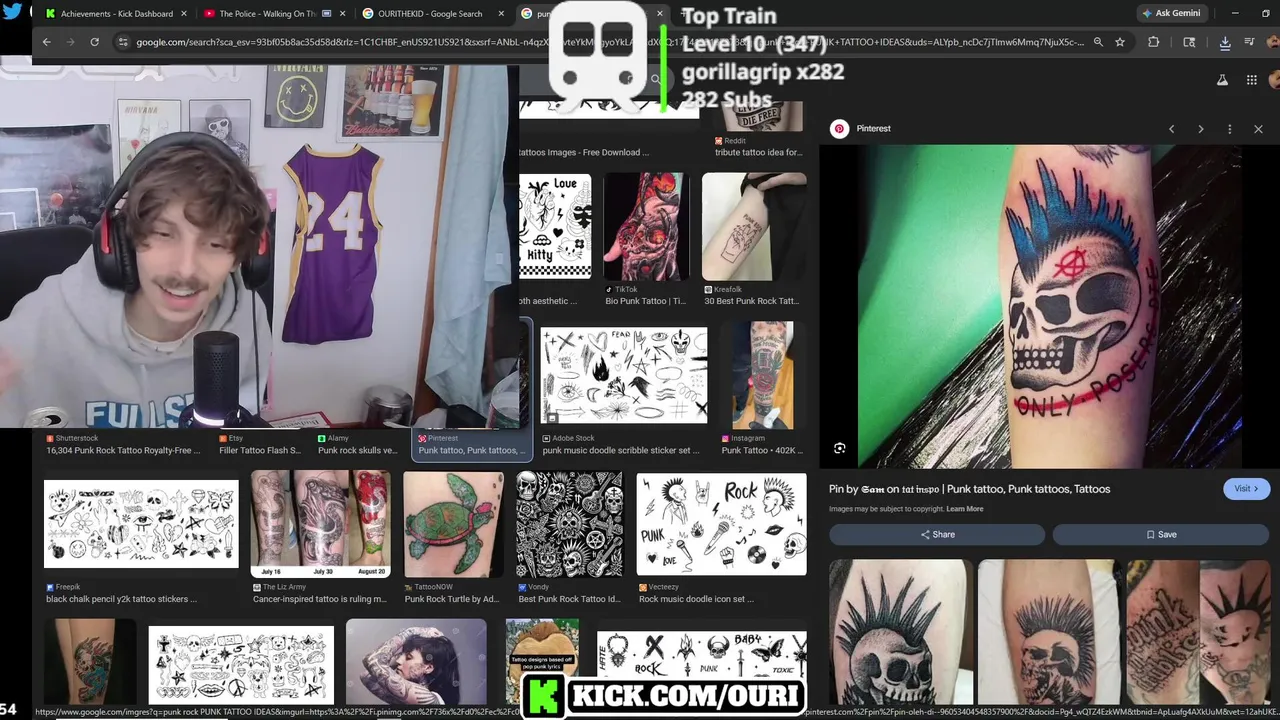Click the 'Punk rock skulls ve...' Alamy caption
Viewport: 1280px width, 720px height.
358,451
